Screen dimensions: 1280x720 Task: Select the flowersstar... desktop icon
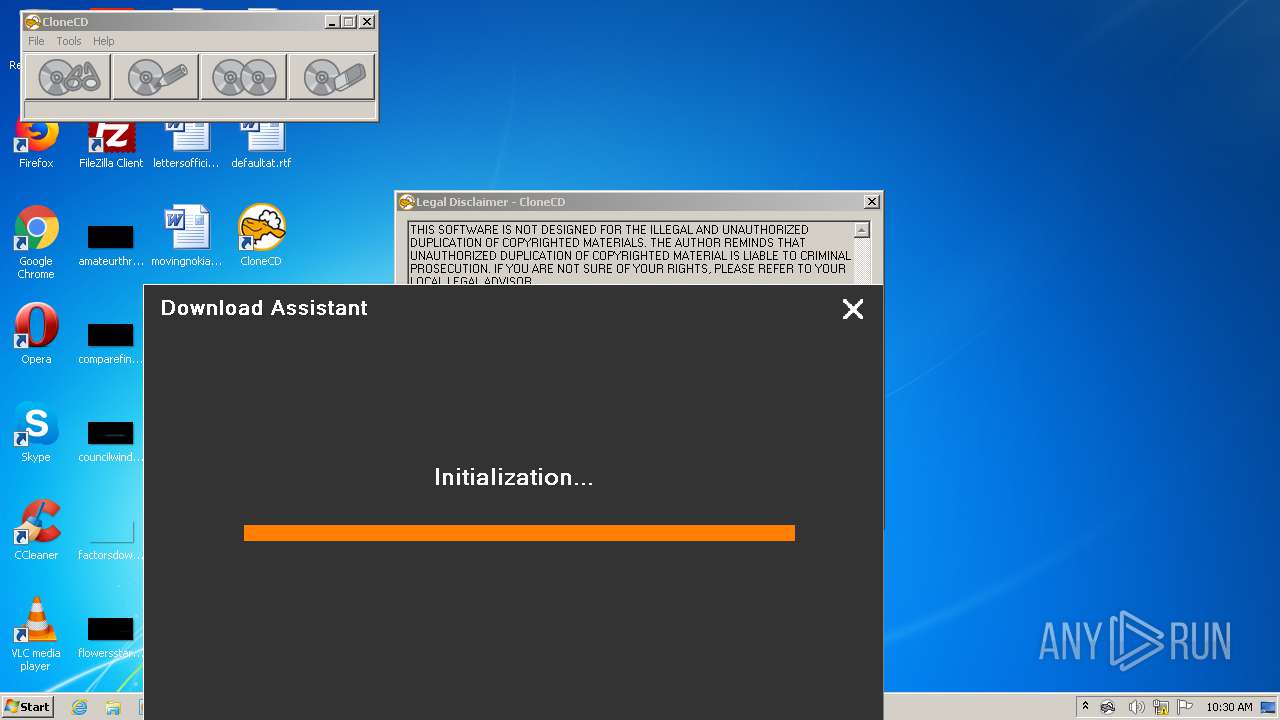[111, 637]
